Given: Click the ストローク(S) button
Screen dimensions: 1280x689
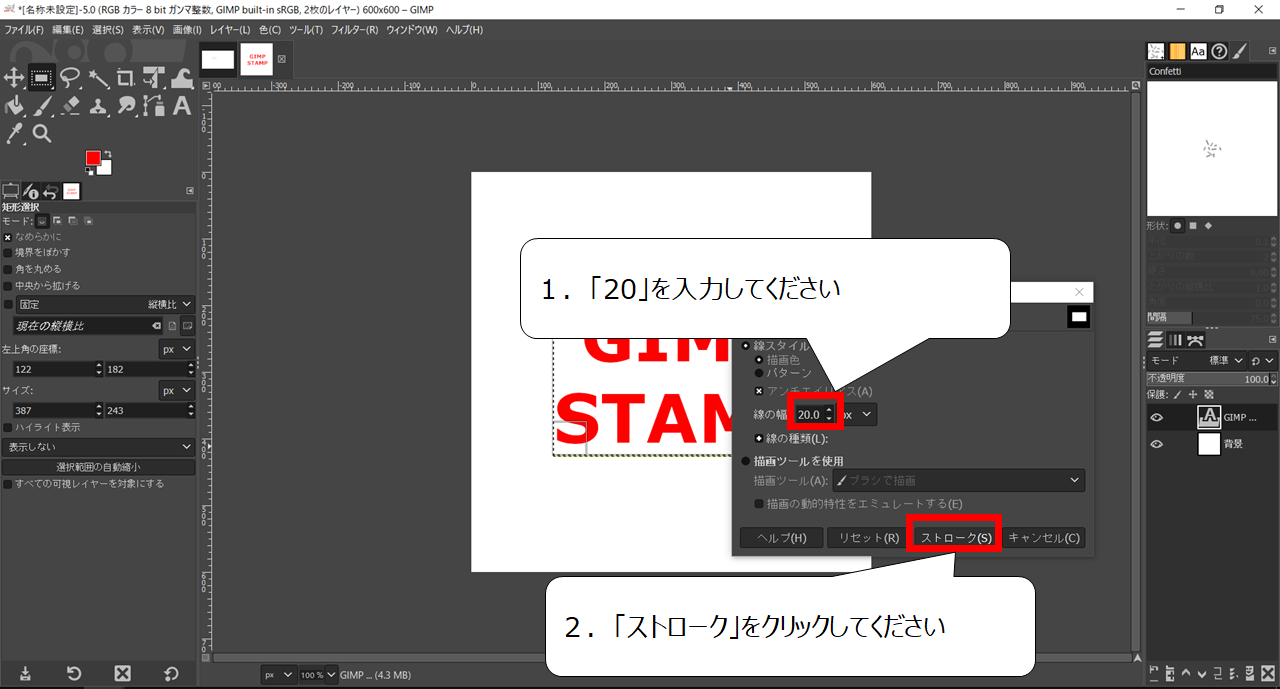Looking at the screenshot, I should click(x=955, y=538).
